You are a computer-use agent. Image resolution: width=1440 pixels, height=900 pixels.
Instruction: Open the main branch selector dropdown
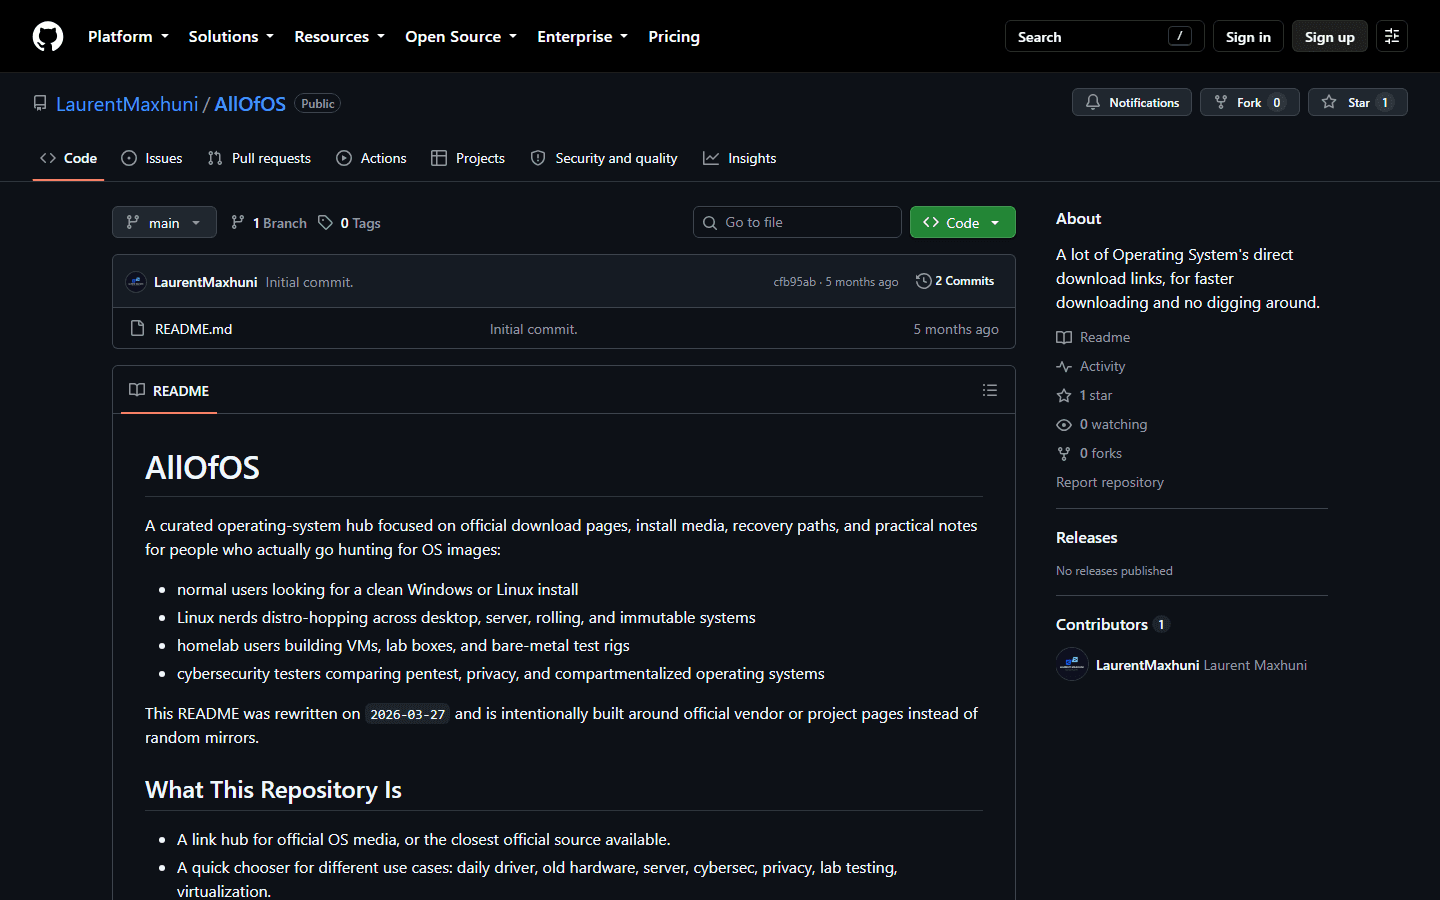164,222
